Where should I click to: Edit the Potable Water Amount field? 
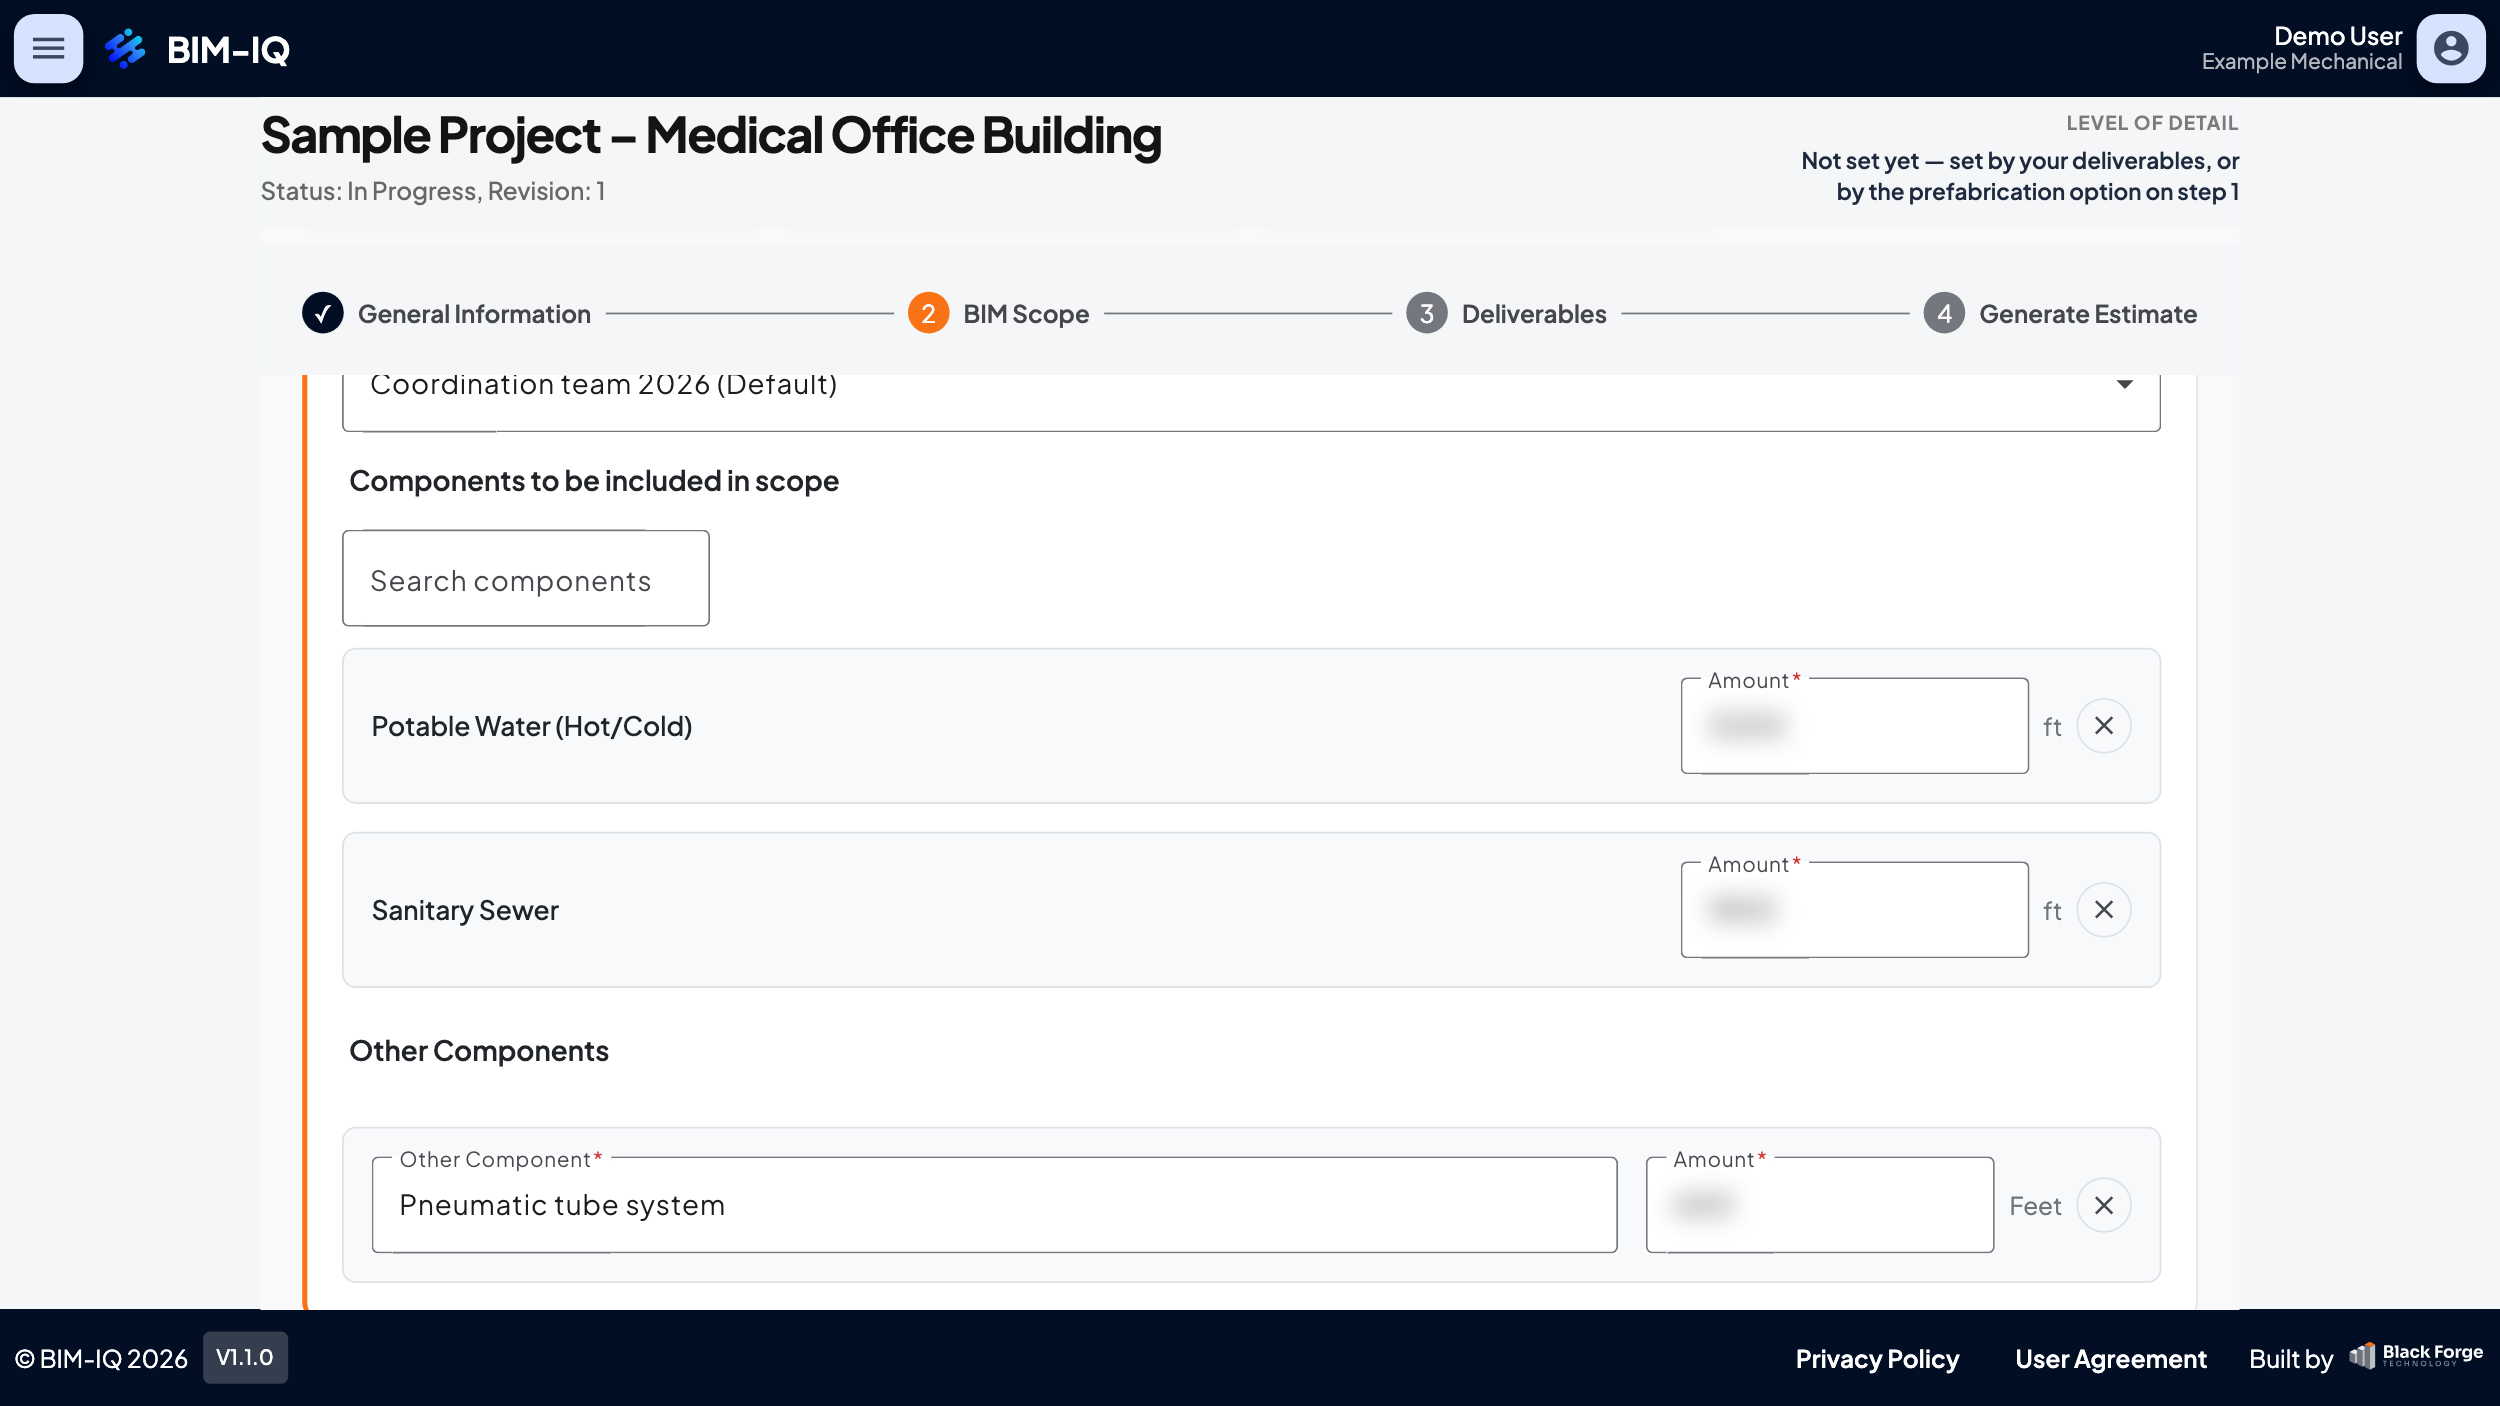(x=1854, y=726)
